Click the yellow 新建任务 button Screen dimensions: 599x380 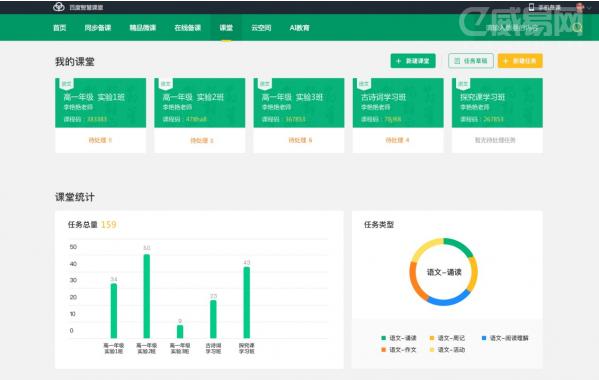point(520,61)
